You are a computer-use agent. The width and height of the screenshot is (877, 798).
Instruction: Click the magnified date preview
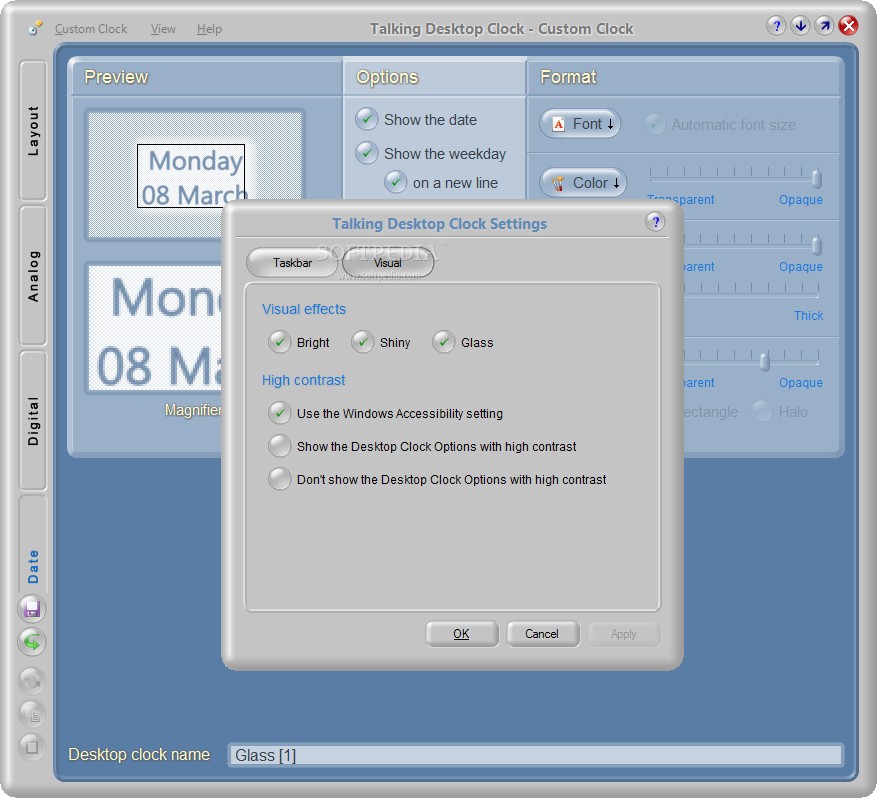pos(155,328)
